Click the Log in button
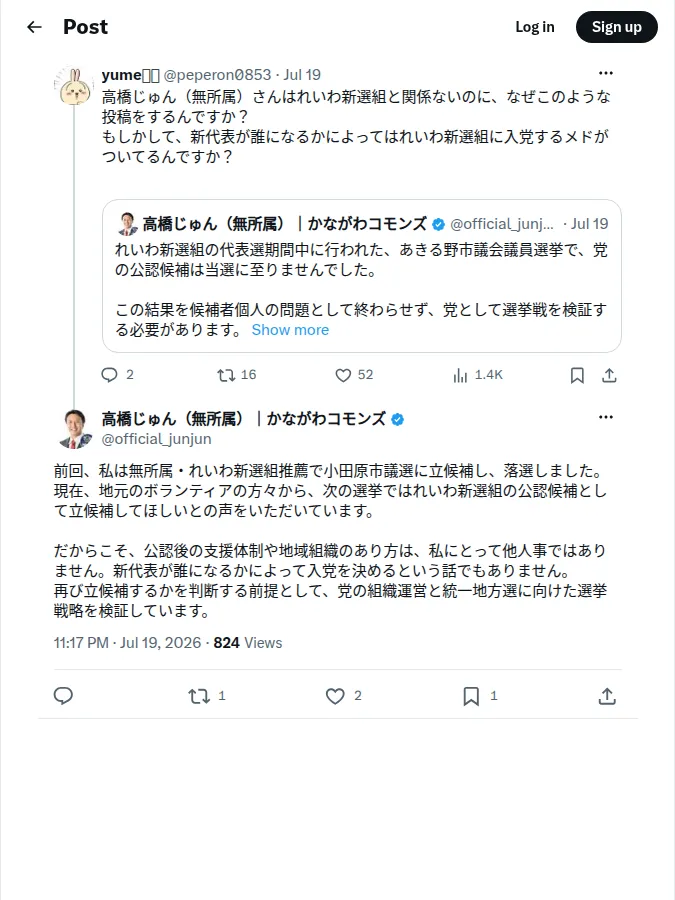This screenshot has width=675, height=900. (x=534, y=27)
